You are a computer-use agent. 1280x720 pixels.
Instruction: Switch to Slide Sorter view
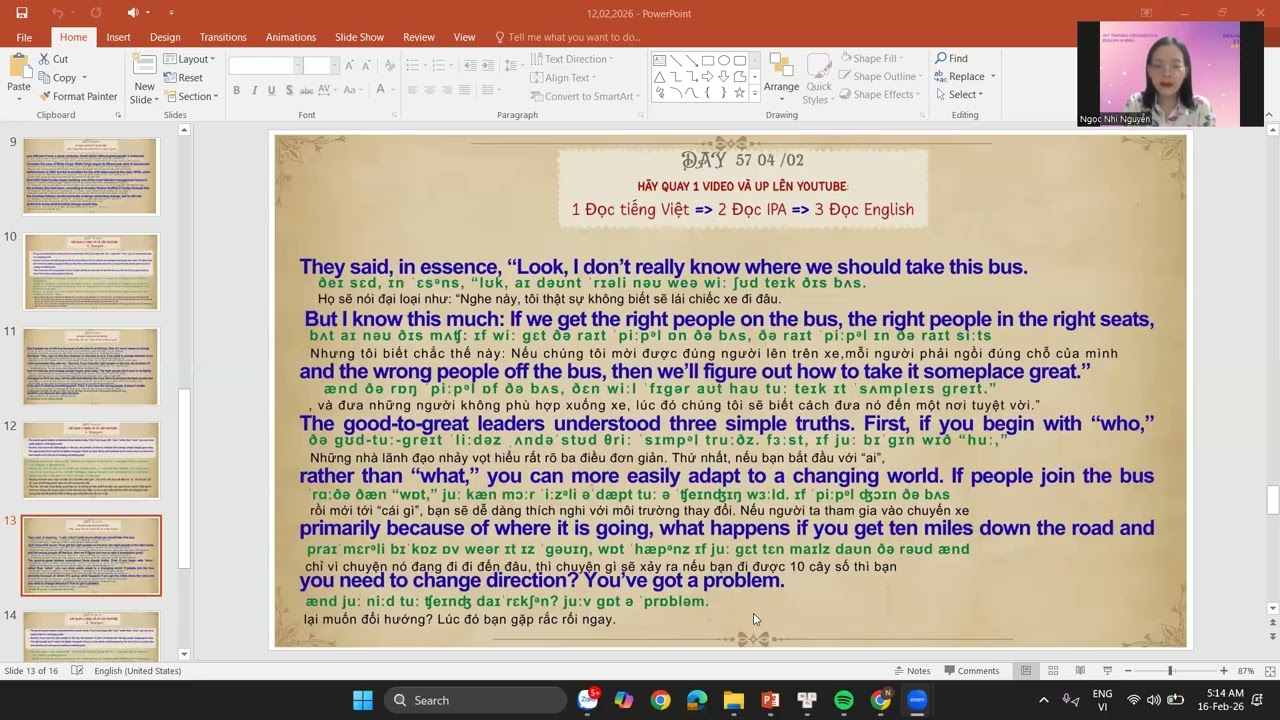tap(1053, 671)
